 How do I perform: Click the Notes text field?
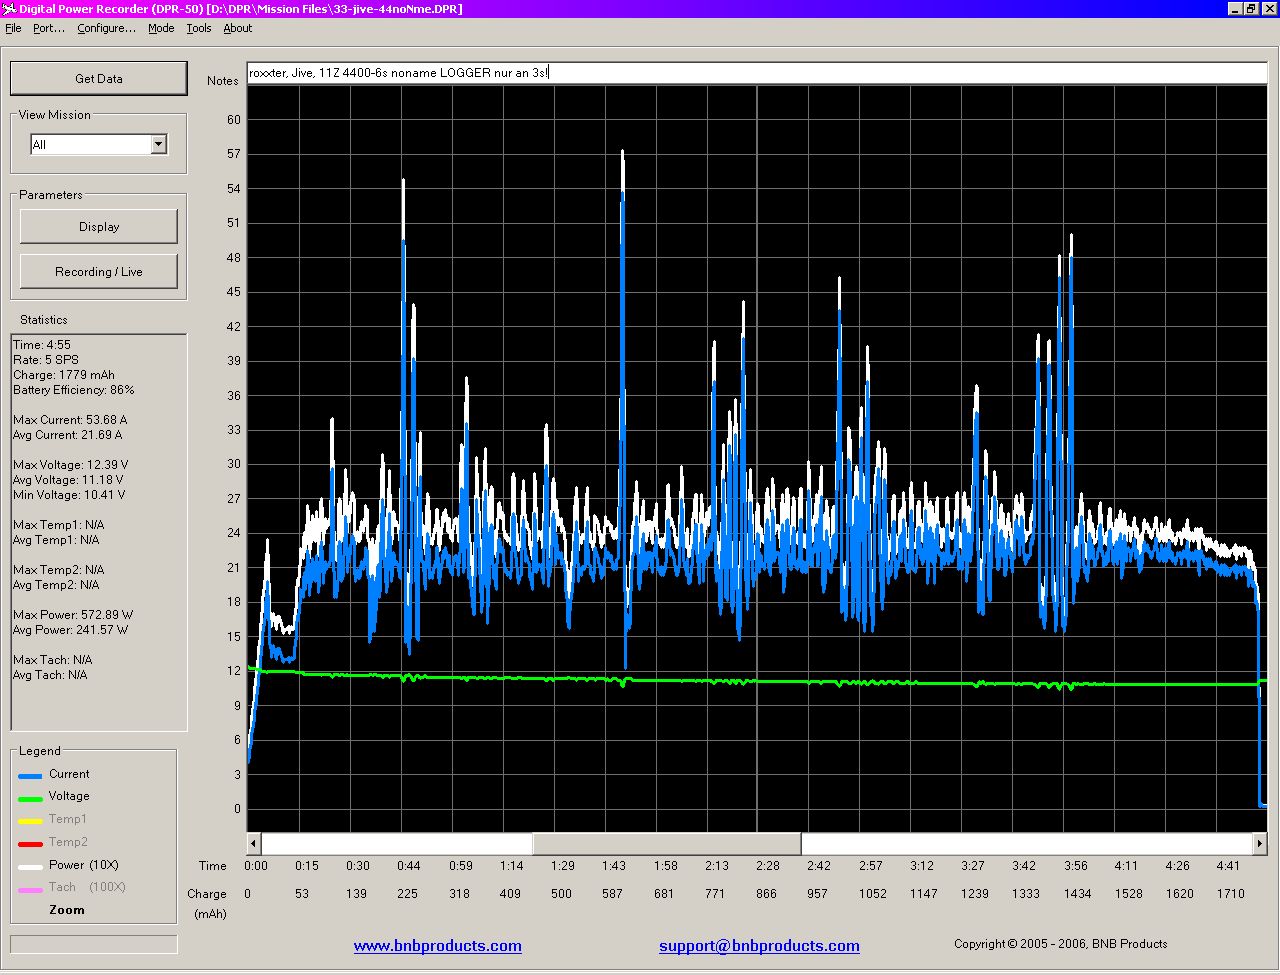click(756, 73)
